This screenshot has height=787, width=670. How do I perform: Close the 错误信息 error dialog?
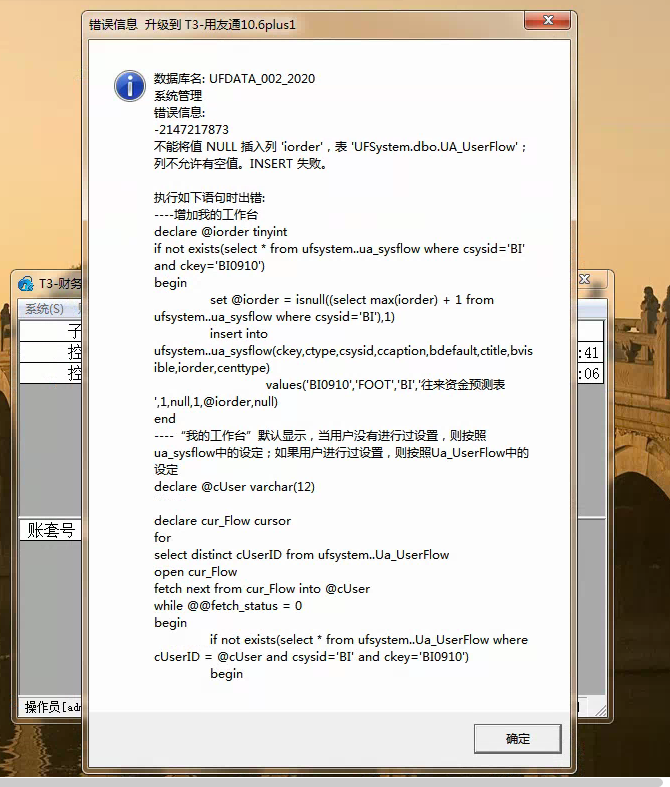pyautogui.click(x=548, y=21)
